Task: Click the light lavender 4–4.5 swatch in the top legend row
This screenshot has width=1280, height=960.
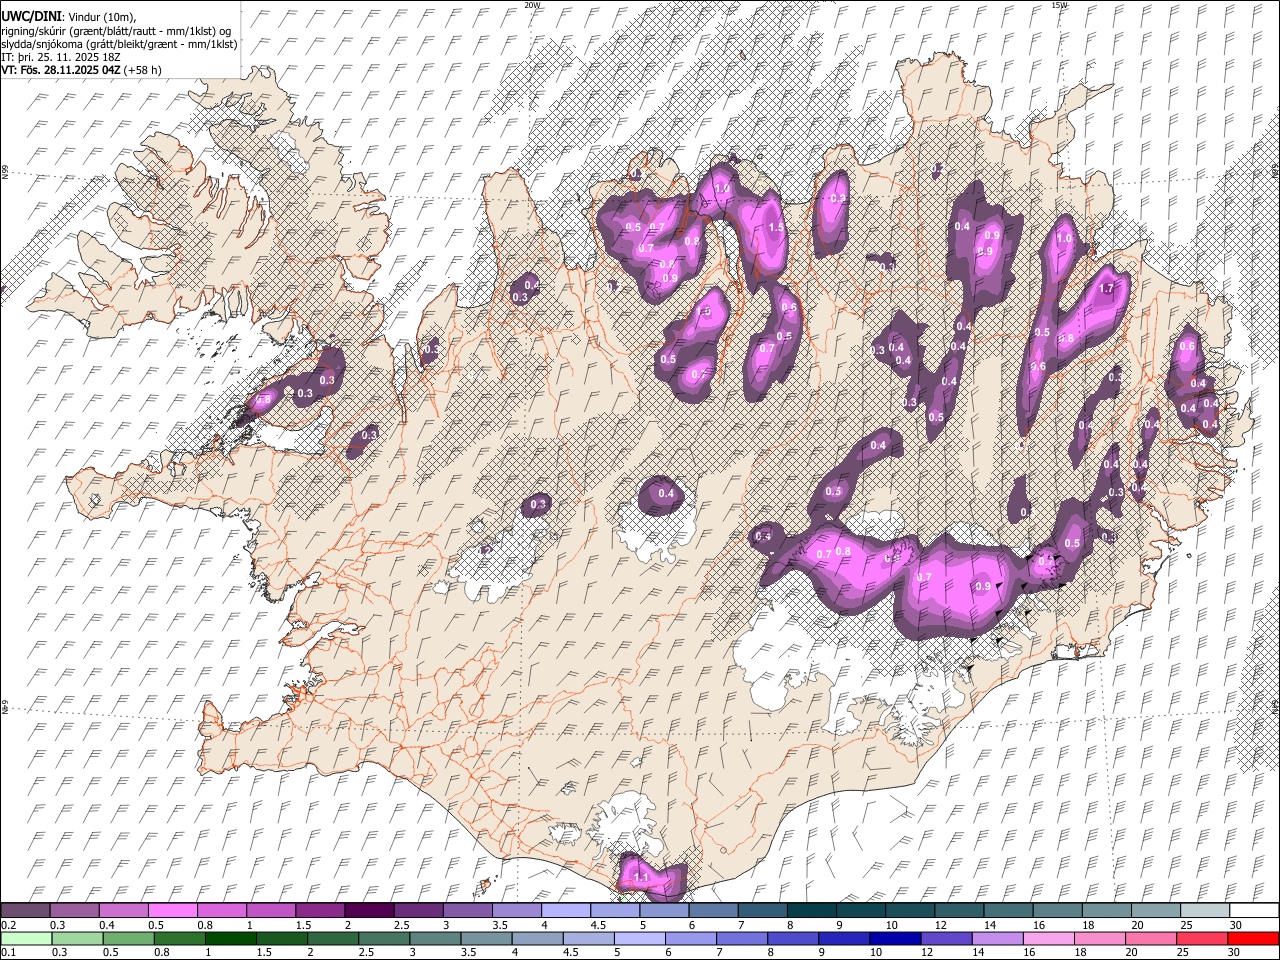Action: (x=566, y=910)
